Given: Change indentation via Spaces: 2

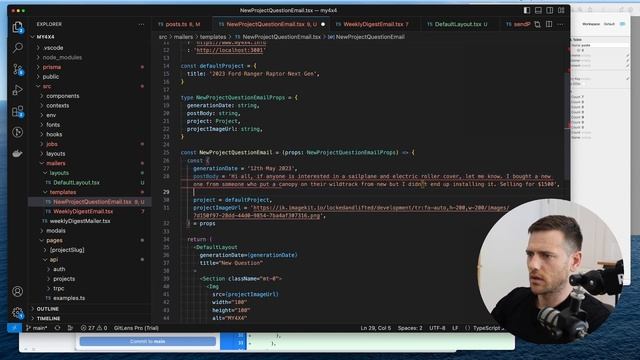Looking at the screenshot, I should pyautogui.click(x=410, y=328).
